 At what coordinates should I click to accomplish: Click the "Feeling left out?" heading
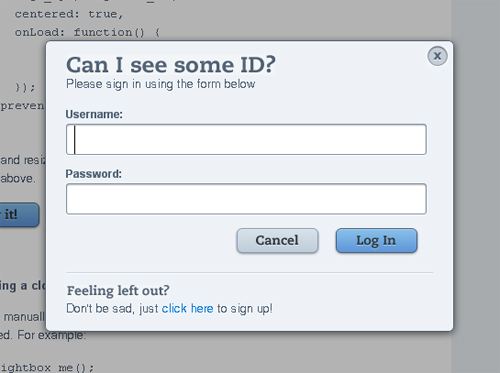(118, 291)
